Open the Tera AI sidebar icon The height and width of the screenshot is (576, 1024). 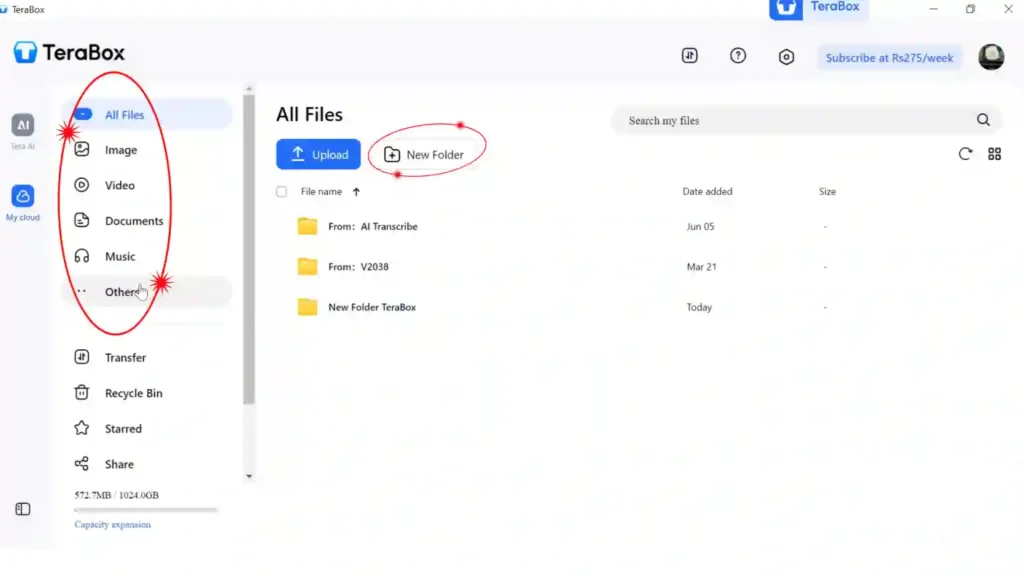pyautogui.click(x=23, y=125)
